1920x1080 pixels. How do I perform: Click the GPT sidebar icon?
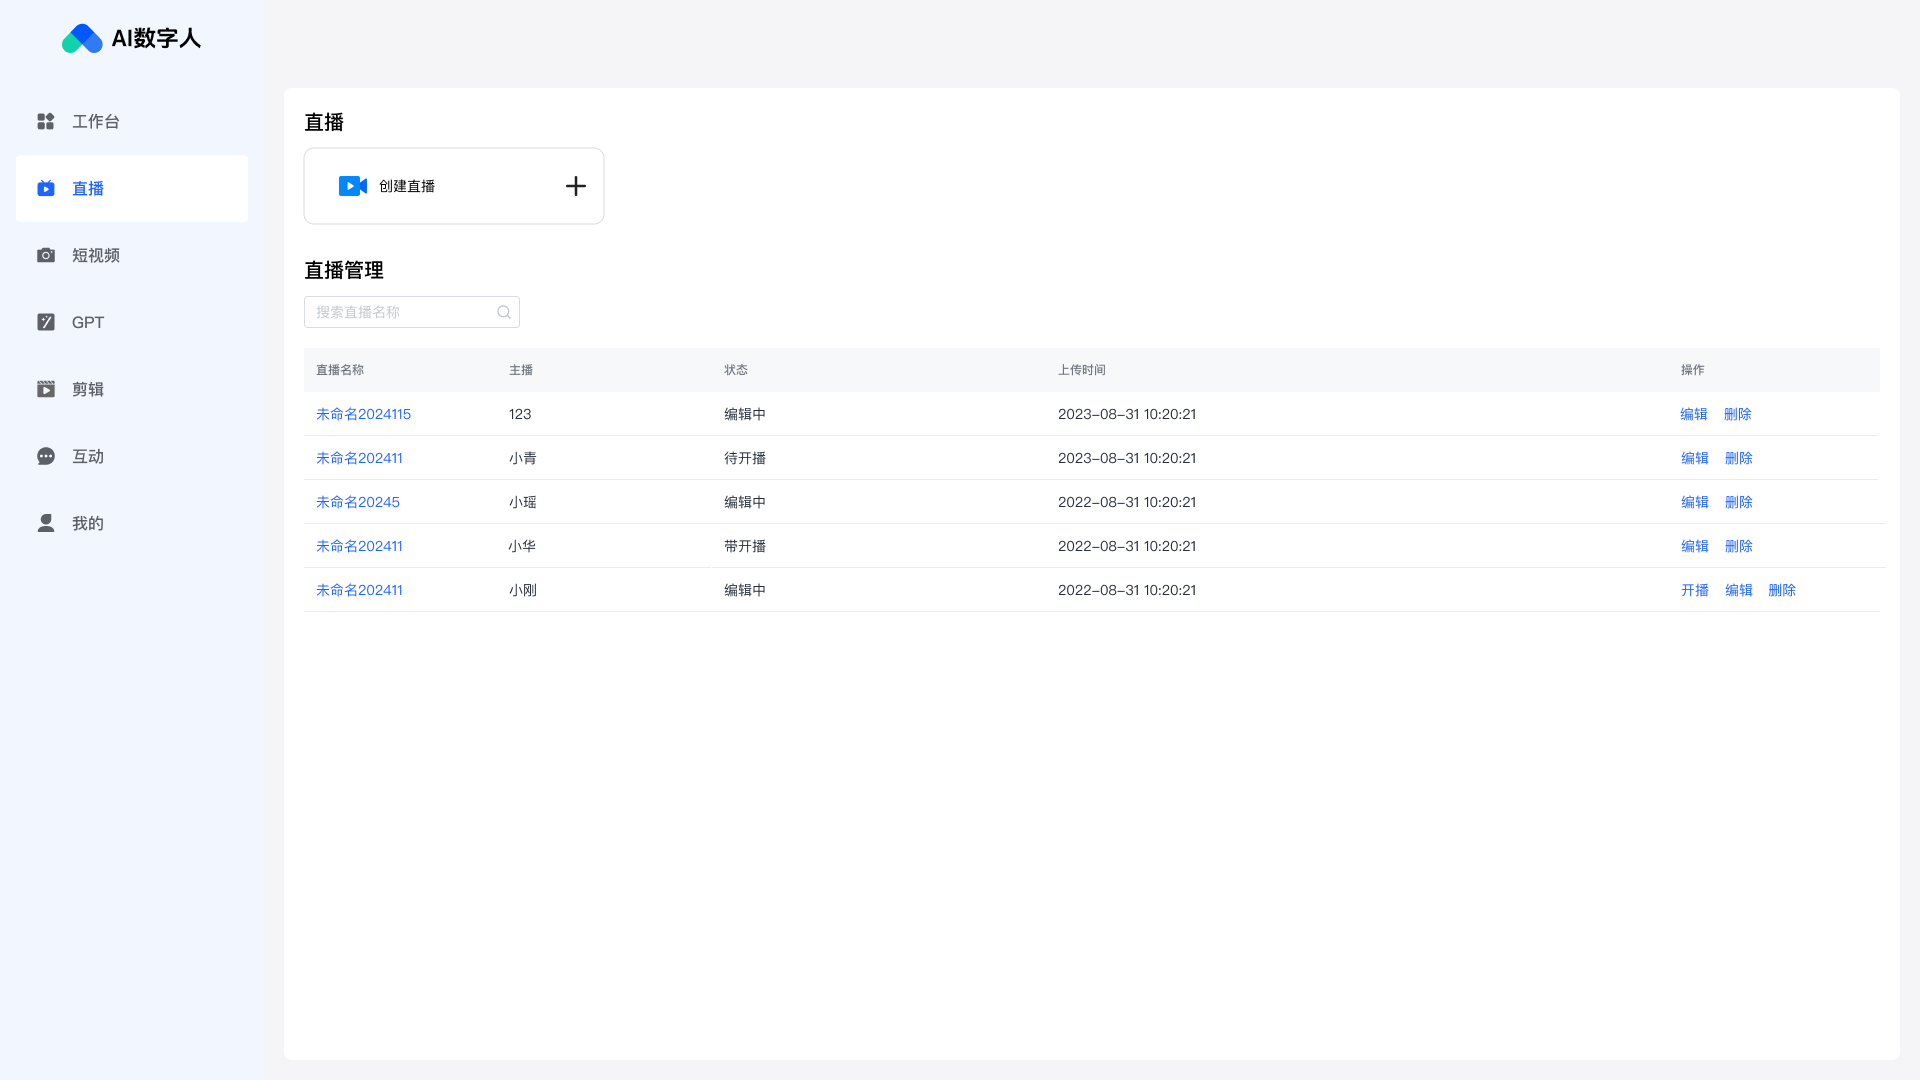[x=46, y=322]
